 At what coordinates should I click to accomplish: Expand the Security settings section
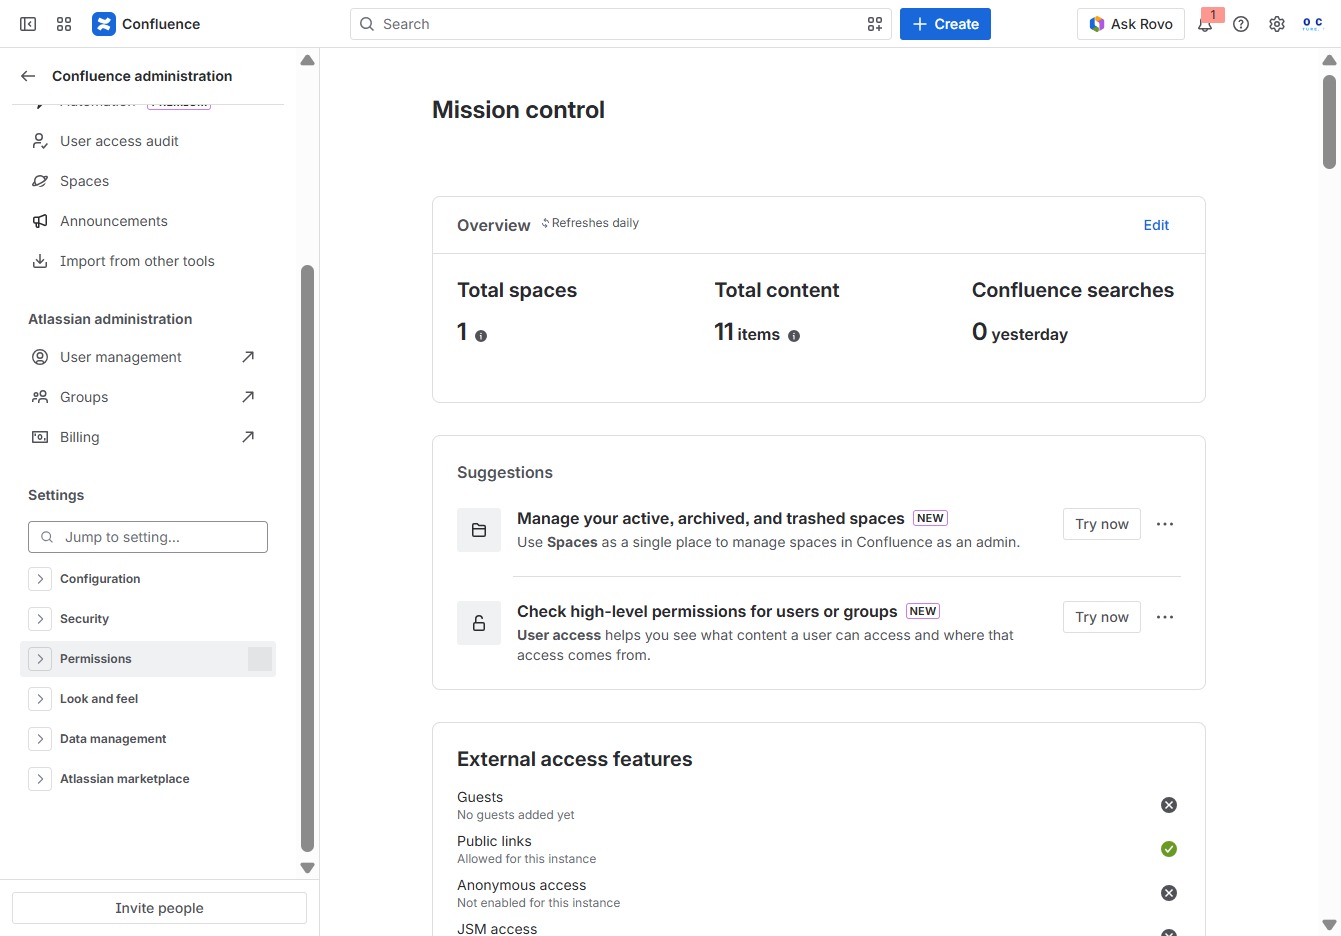[x=40, y=619]
